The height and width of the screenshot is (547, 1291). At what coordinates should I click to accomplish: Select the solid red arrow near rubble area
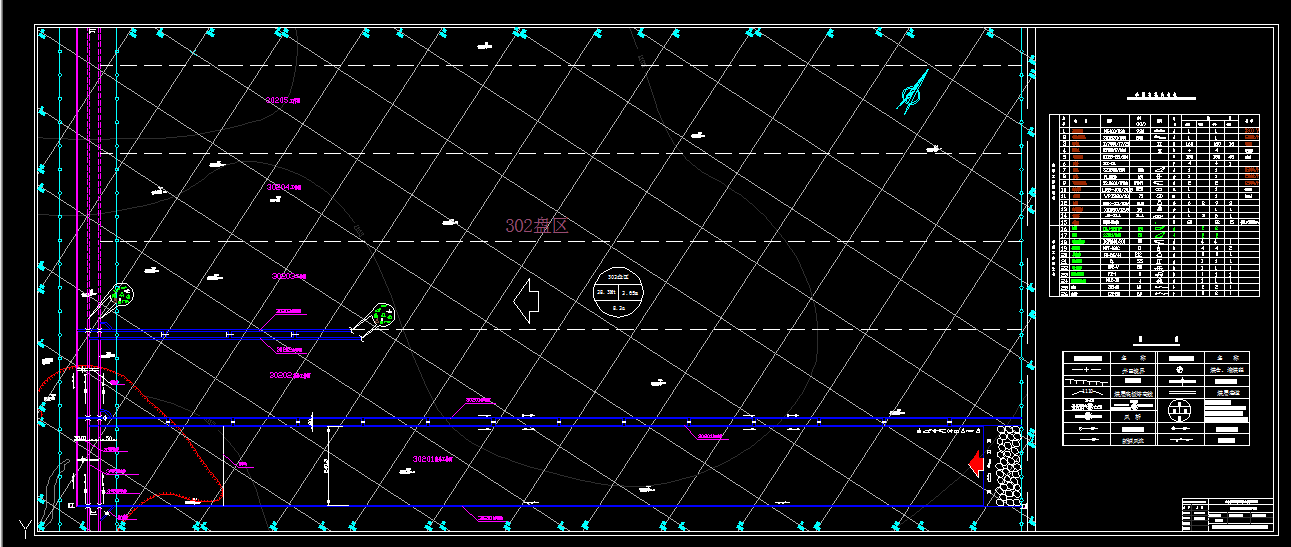[976, 463]
